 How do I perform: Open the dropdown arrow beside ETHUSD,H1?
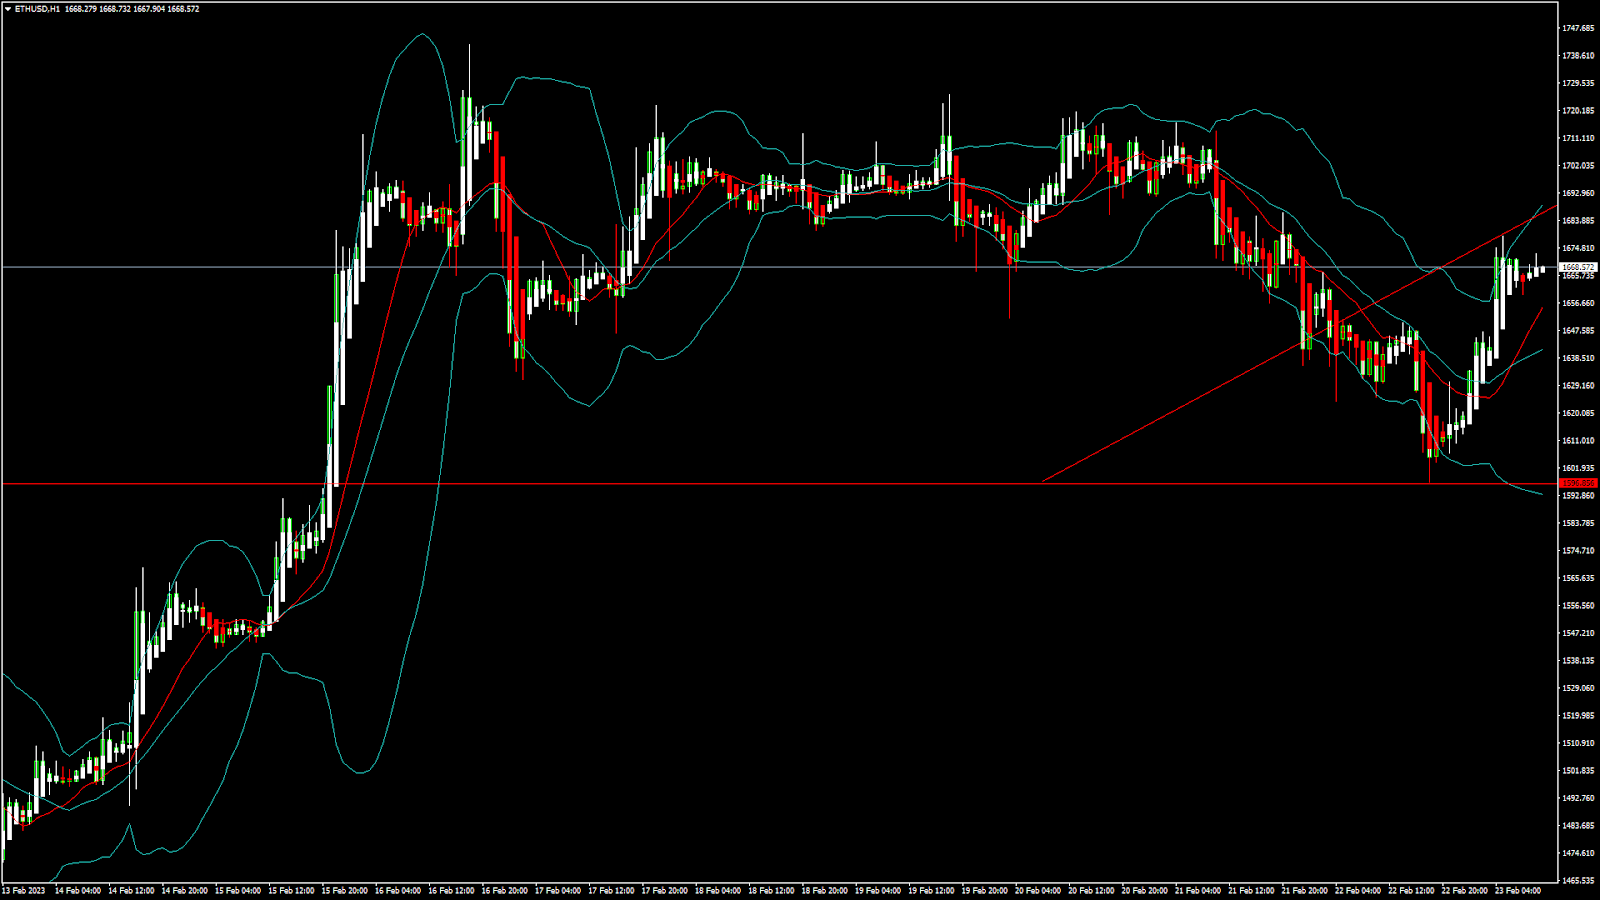8,9
